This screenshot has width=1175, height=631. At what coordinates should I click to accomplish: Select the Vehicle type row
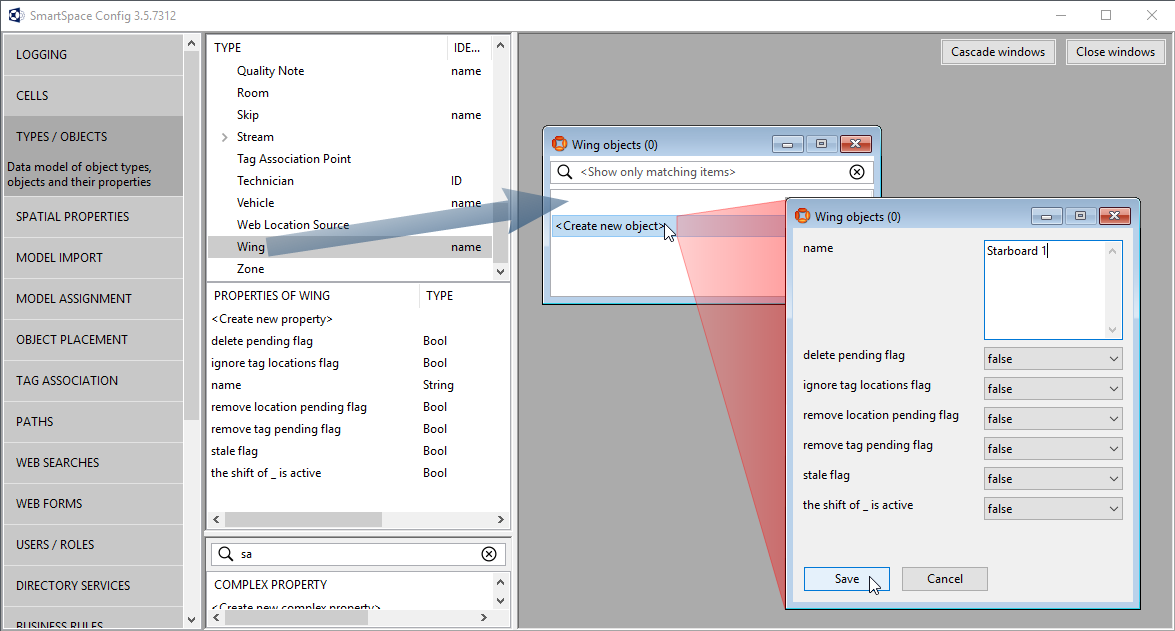click(350, 203)
